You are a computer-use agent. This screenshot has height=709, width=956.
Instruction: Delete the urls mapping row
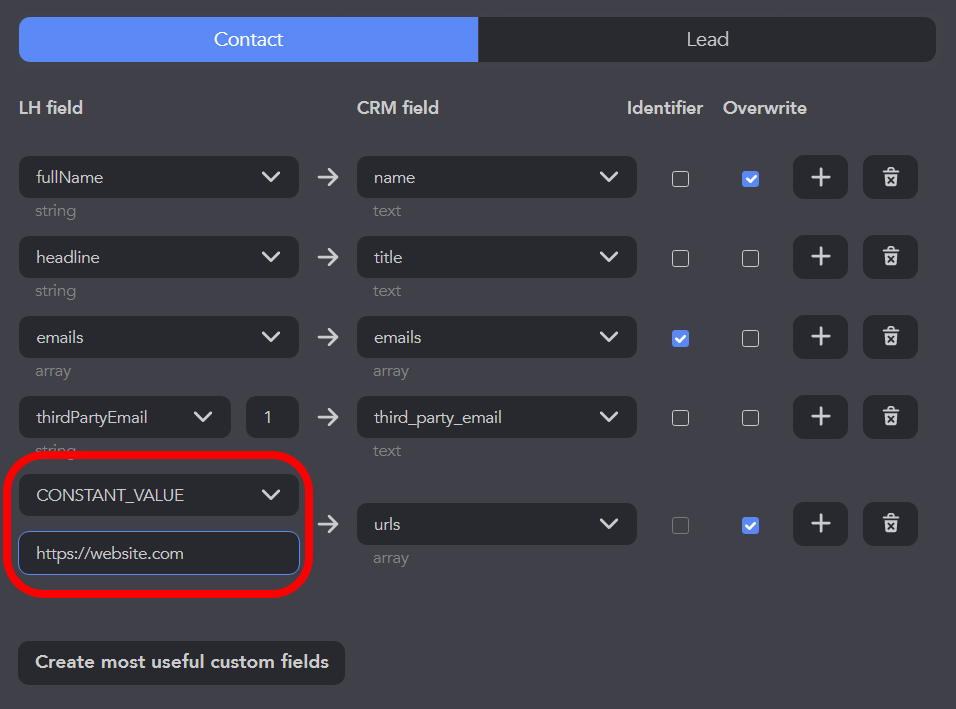[890, 524]
